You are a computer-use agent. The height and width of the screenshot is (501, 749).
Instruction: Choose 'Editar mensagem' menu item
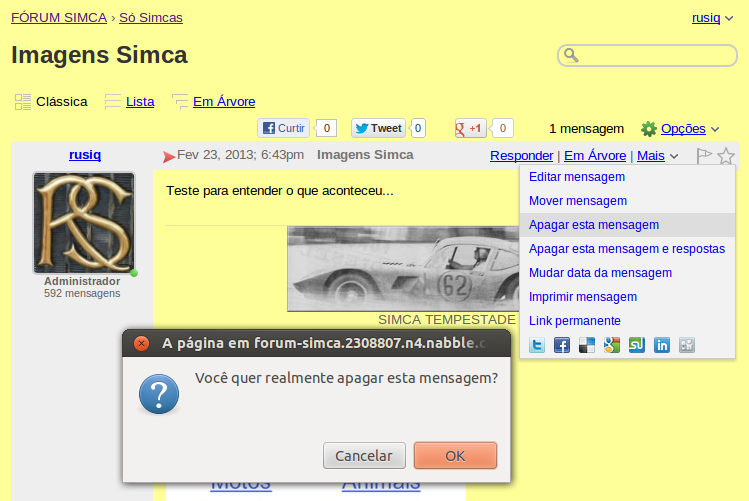tap(576, 177)
